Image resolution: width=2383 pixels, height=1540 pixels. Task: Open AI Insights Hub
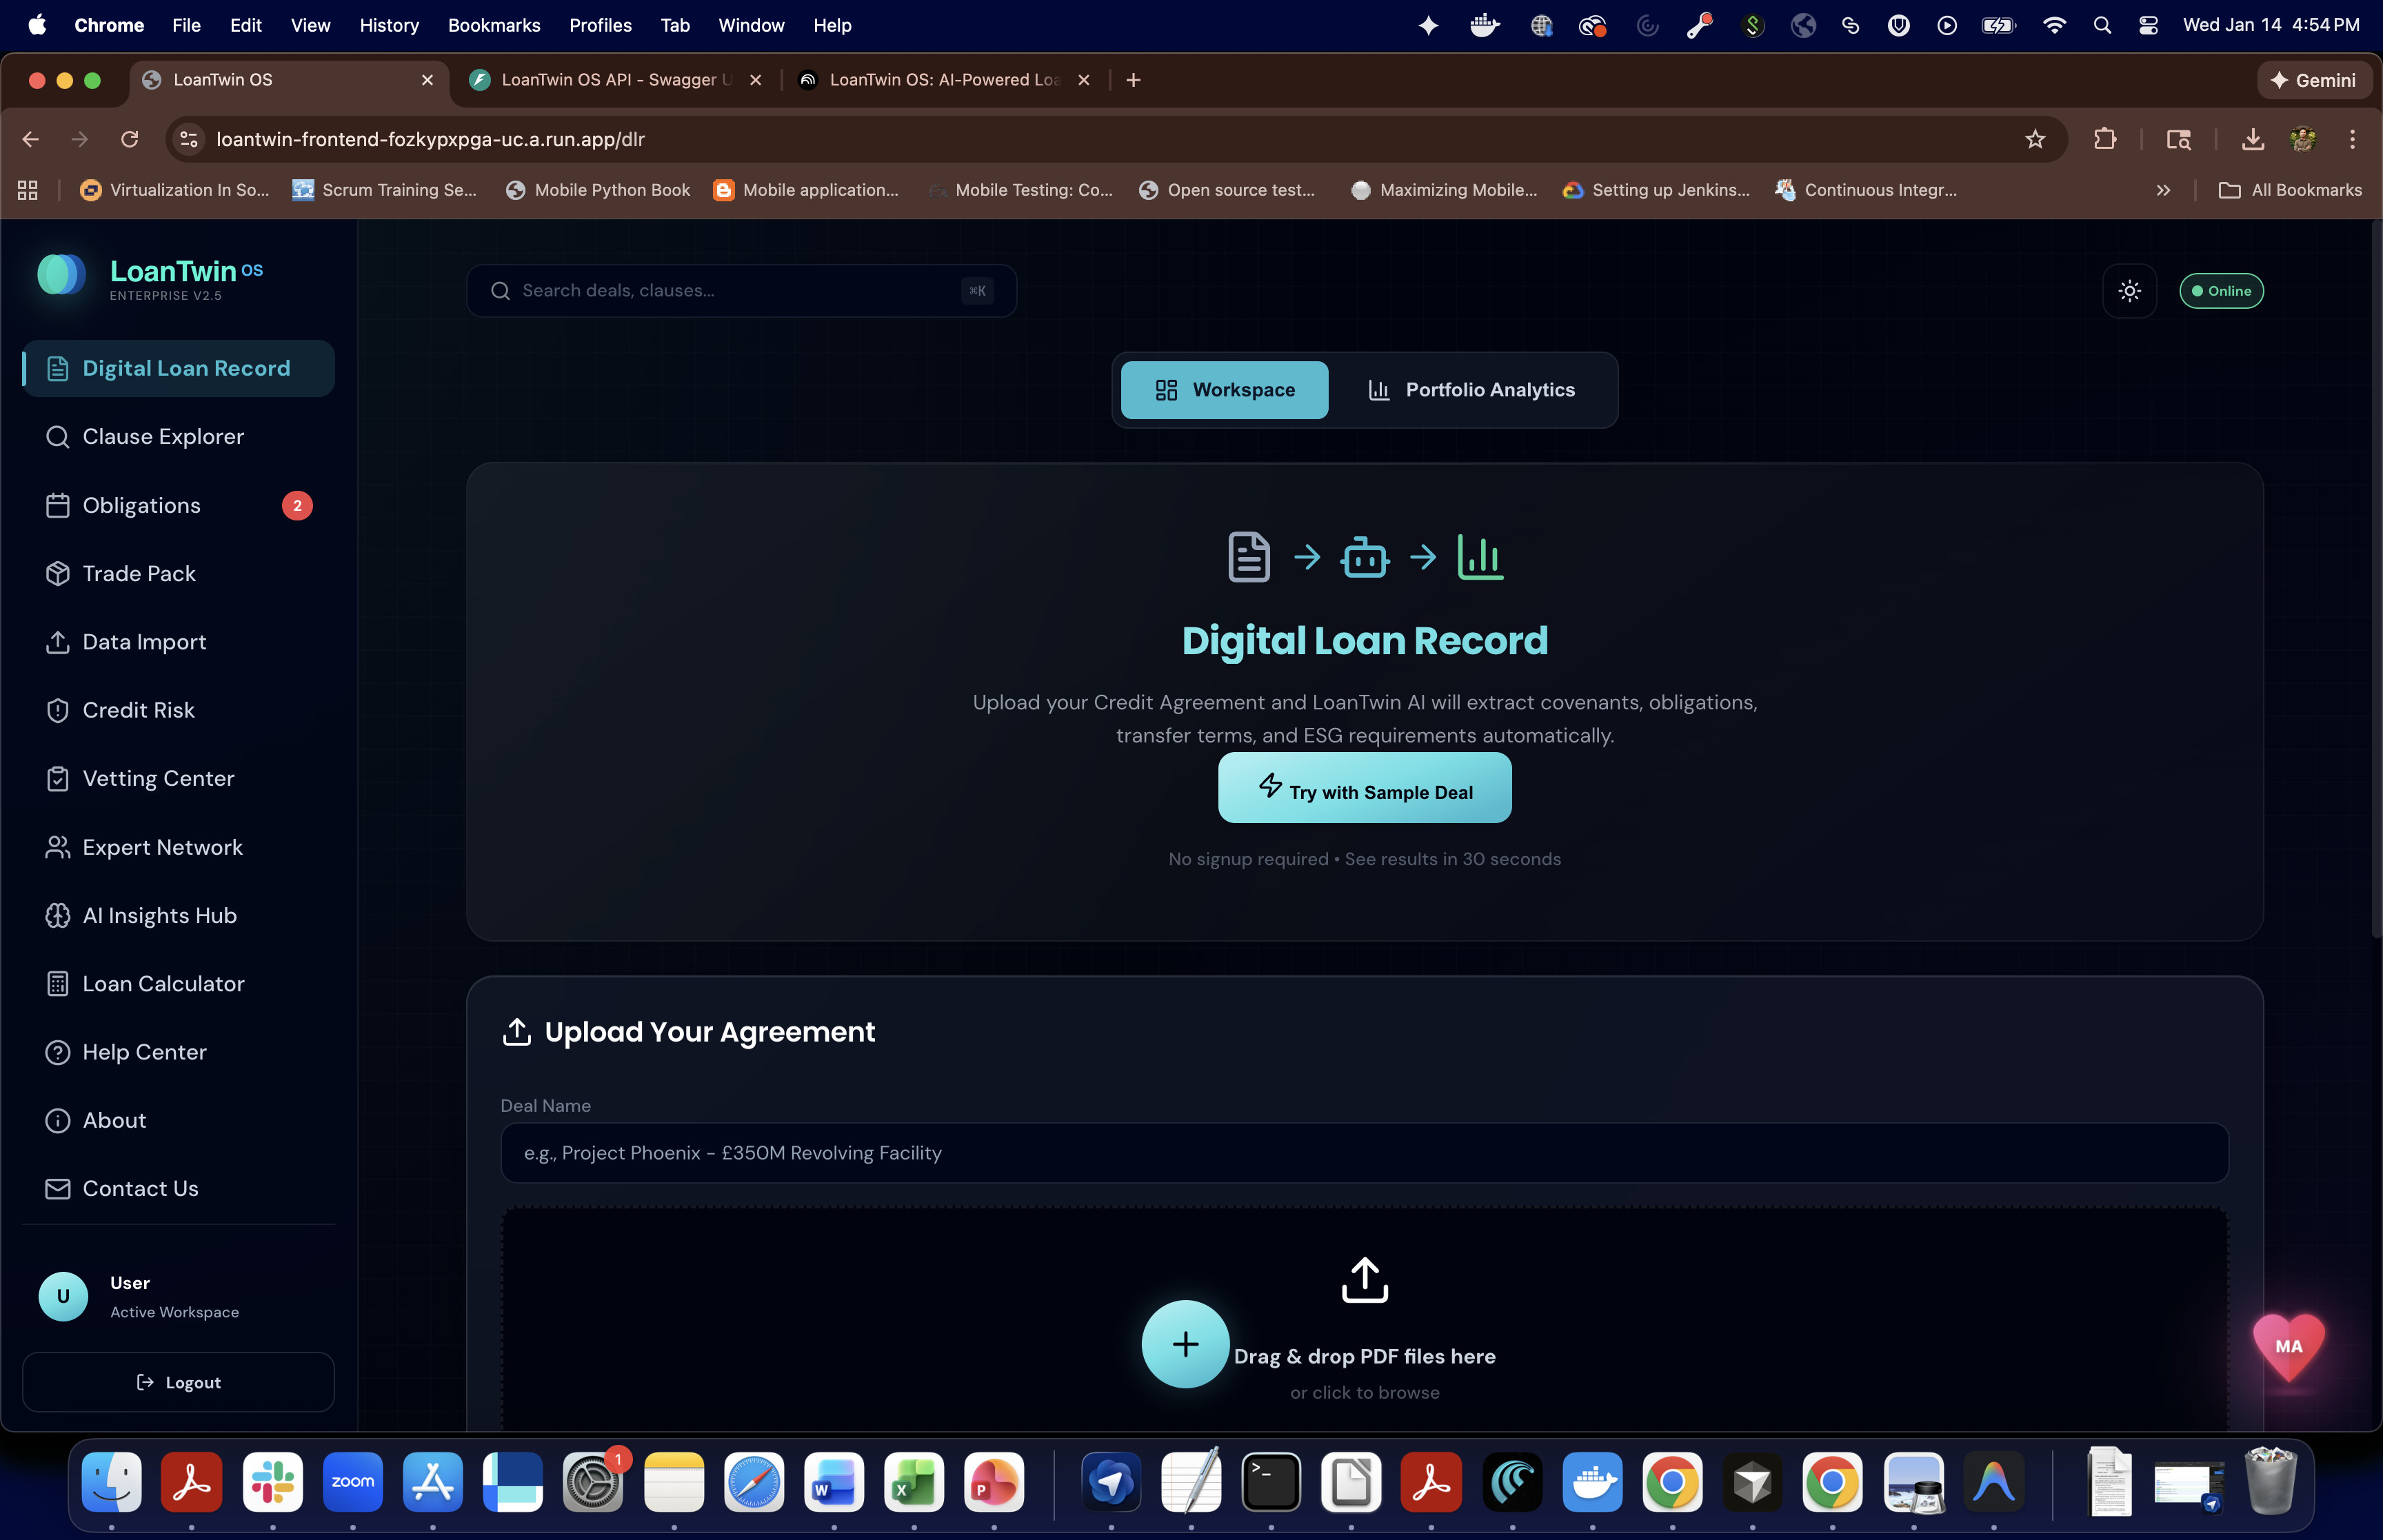point(159,916)
